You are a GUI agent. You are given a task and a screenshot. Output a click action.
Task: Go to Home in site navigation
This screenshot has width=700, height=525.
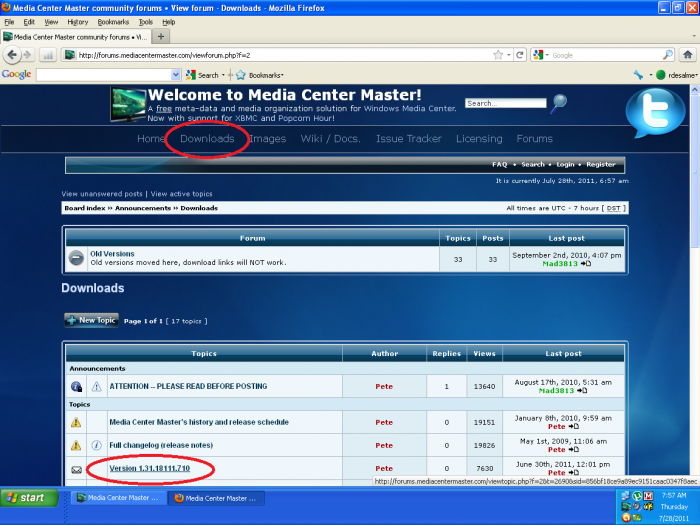[151, 139]
